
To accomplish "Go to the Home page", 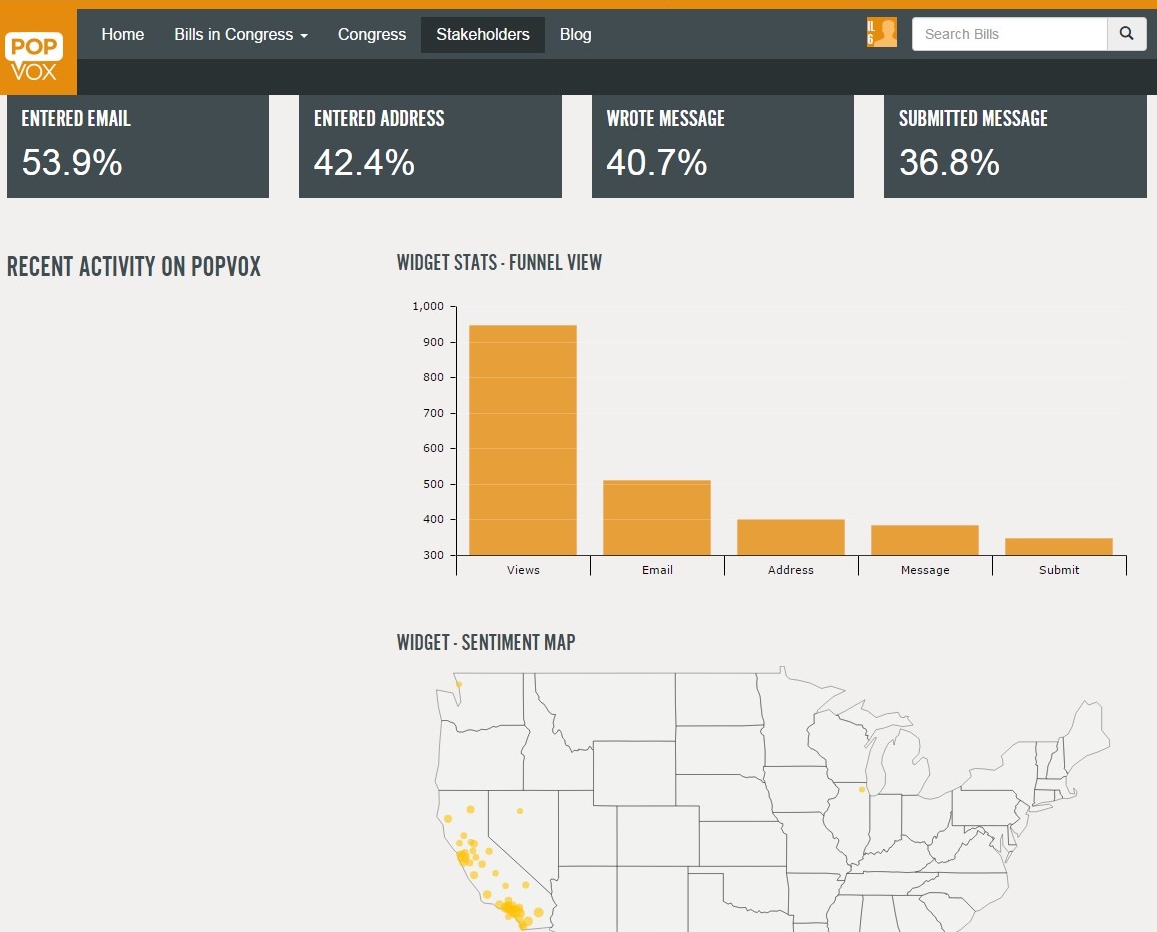I will click(122, 35).
